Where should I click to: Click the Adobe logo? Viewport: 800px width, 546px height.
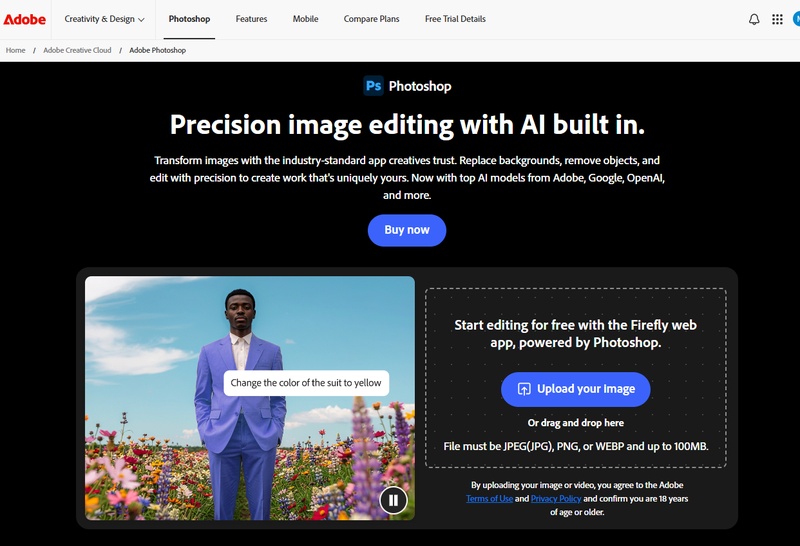click(24, 19)
